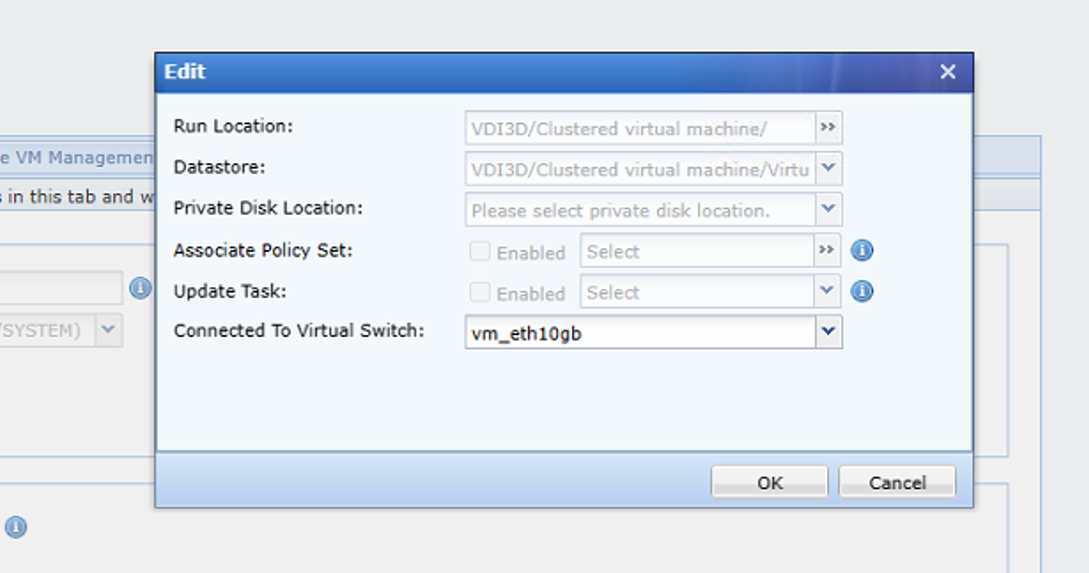Click the vm_eth10gb virtual switch field
Viewport: 1089px width, 573px height.
click(640, 333)
